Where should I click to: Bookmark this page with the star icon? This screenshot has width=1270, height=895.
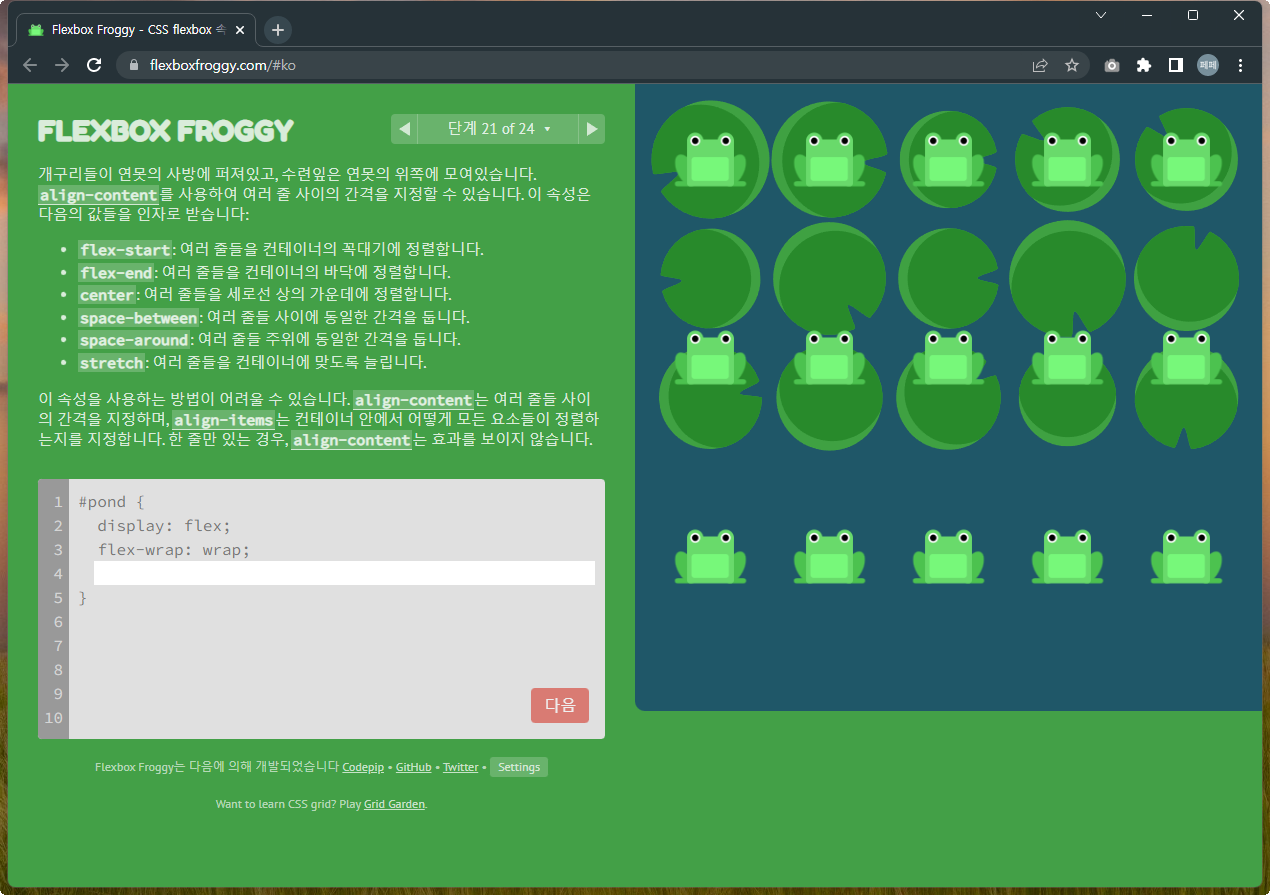(x=1072, y=65)
